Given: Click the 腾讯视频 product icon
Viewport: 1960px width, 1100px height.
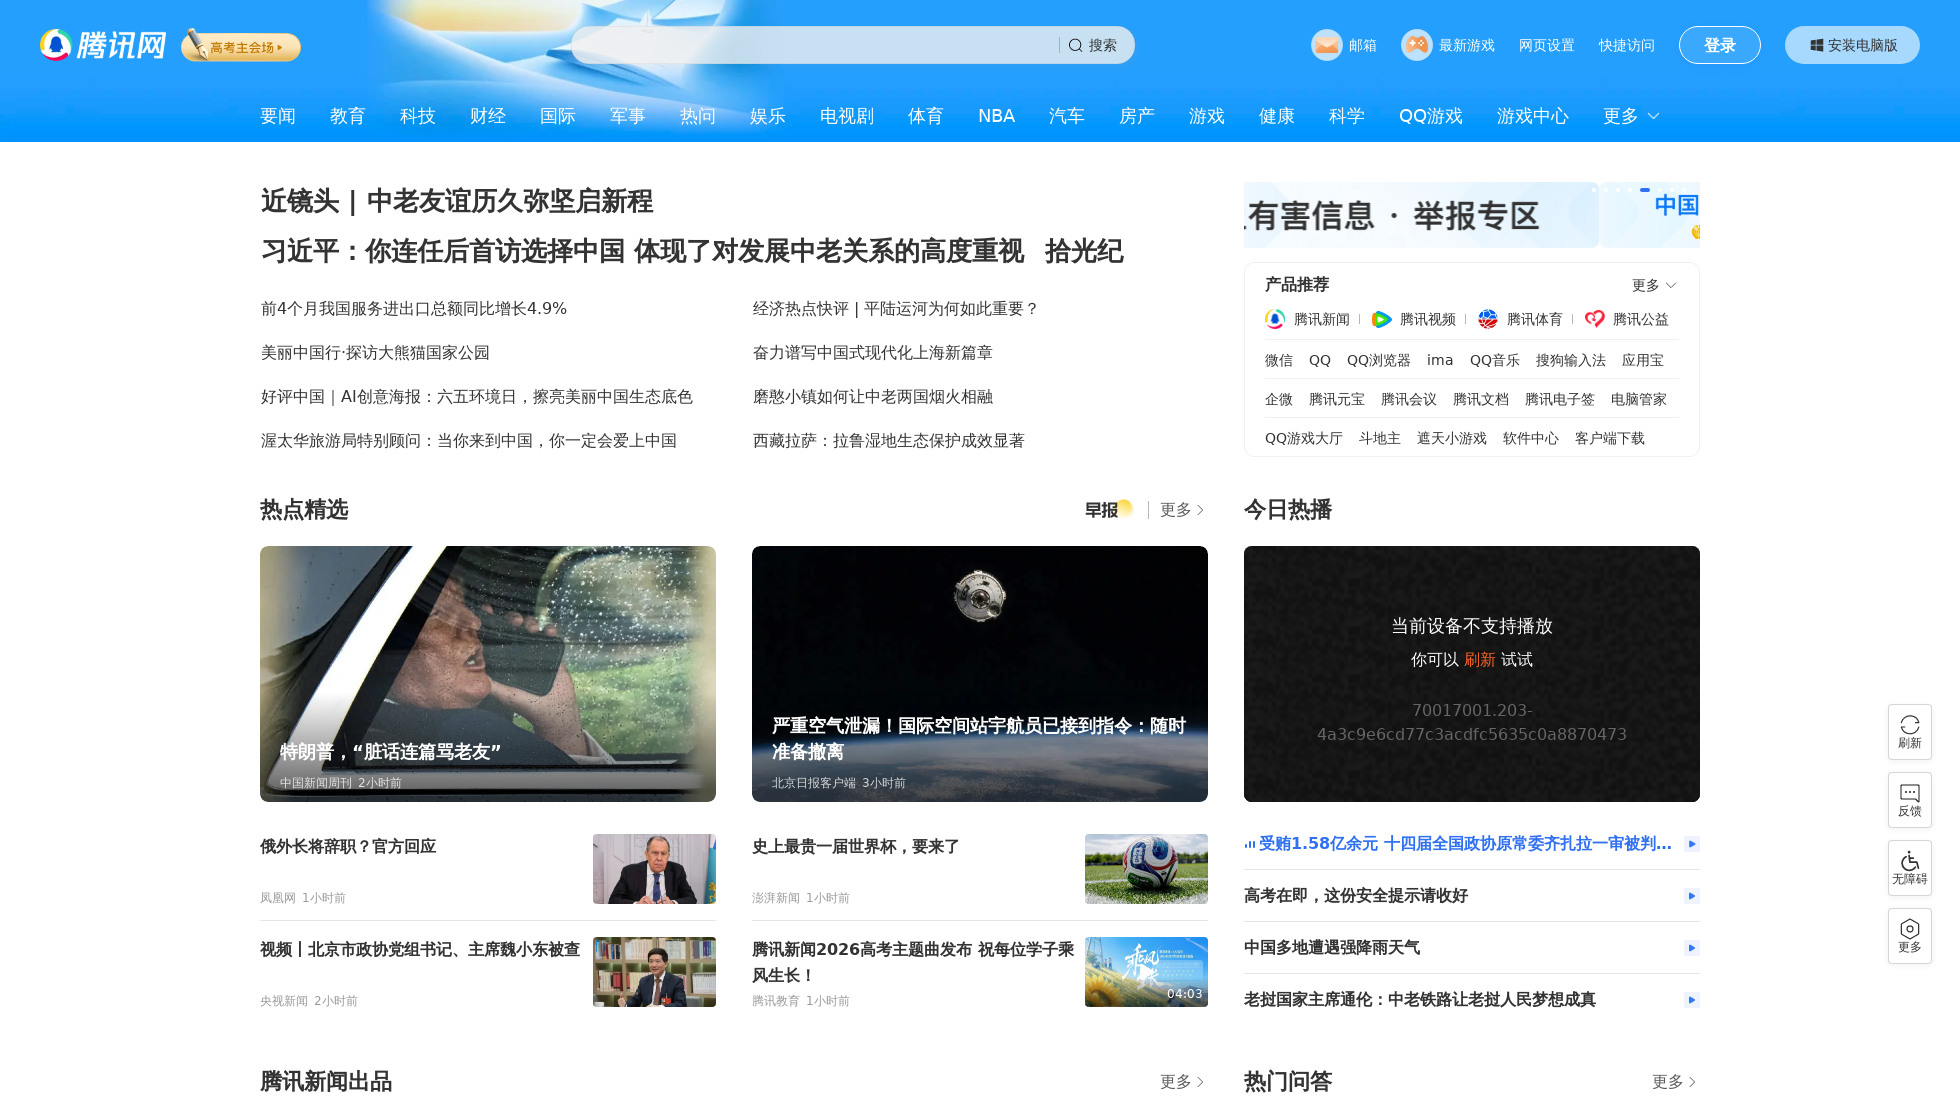Looking at the screenshot, I should [1381, 319].
